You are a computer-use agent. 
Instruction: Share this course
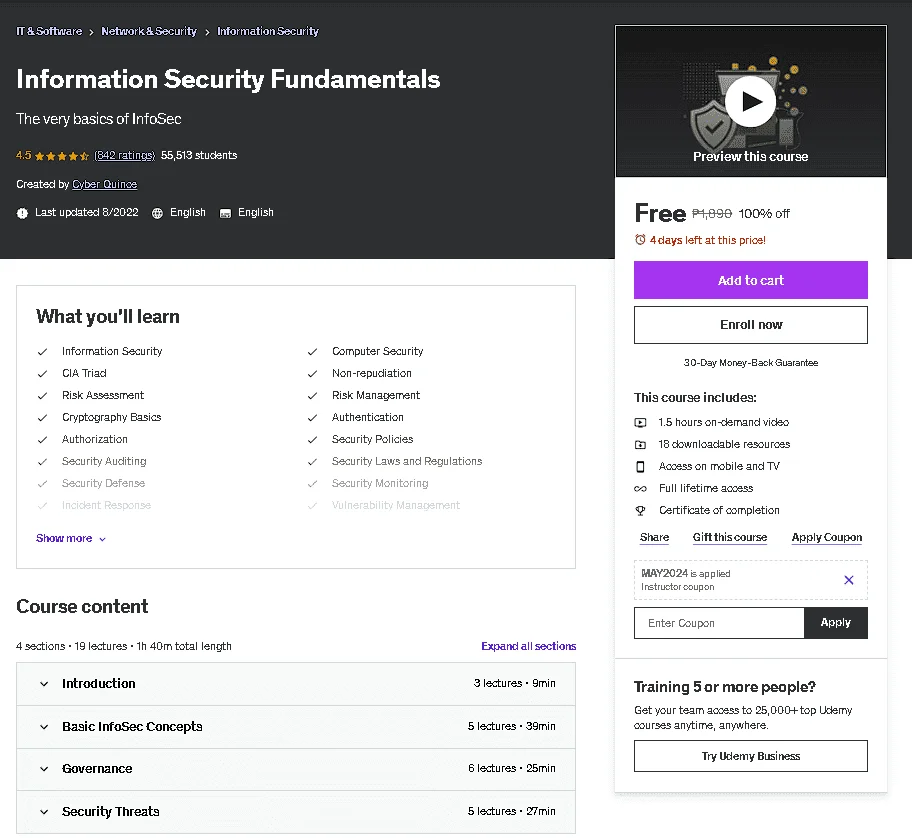654,537
